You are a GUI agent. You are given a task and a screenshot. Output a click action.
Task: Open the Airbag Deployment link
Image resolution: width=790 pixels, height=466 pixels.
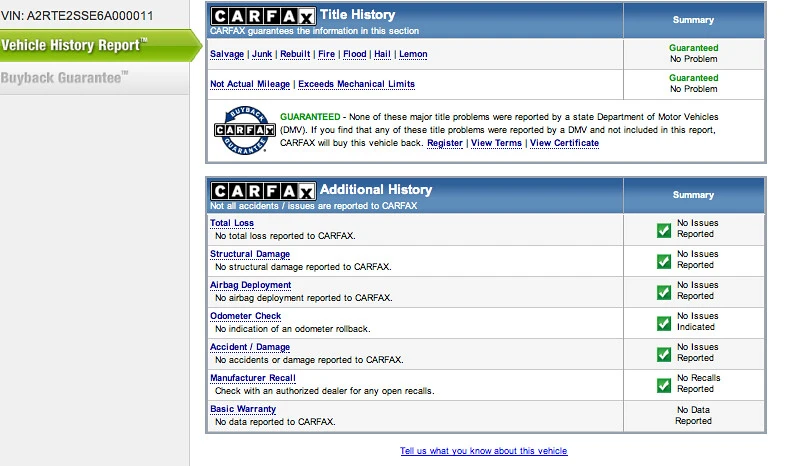(x=250, y=285)
